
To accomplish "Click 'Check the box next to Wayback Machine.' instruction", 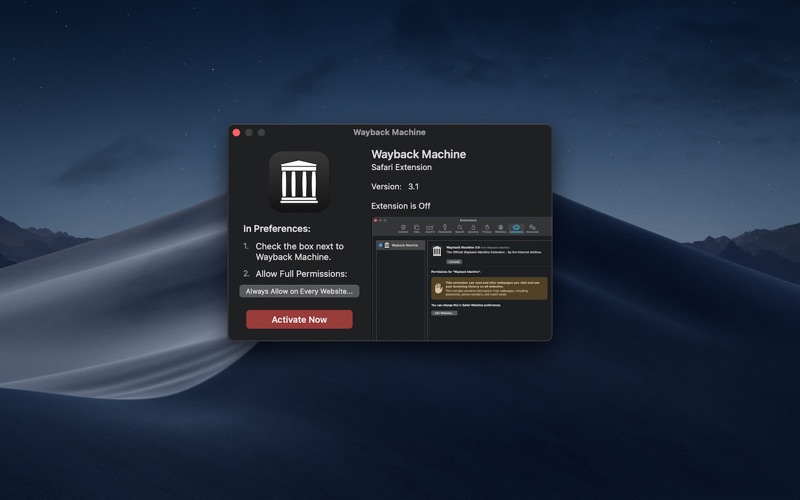I will pyautogui.click(x=299, y=252).
